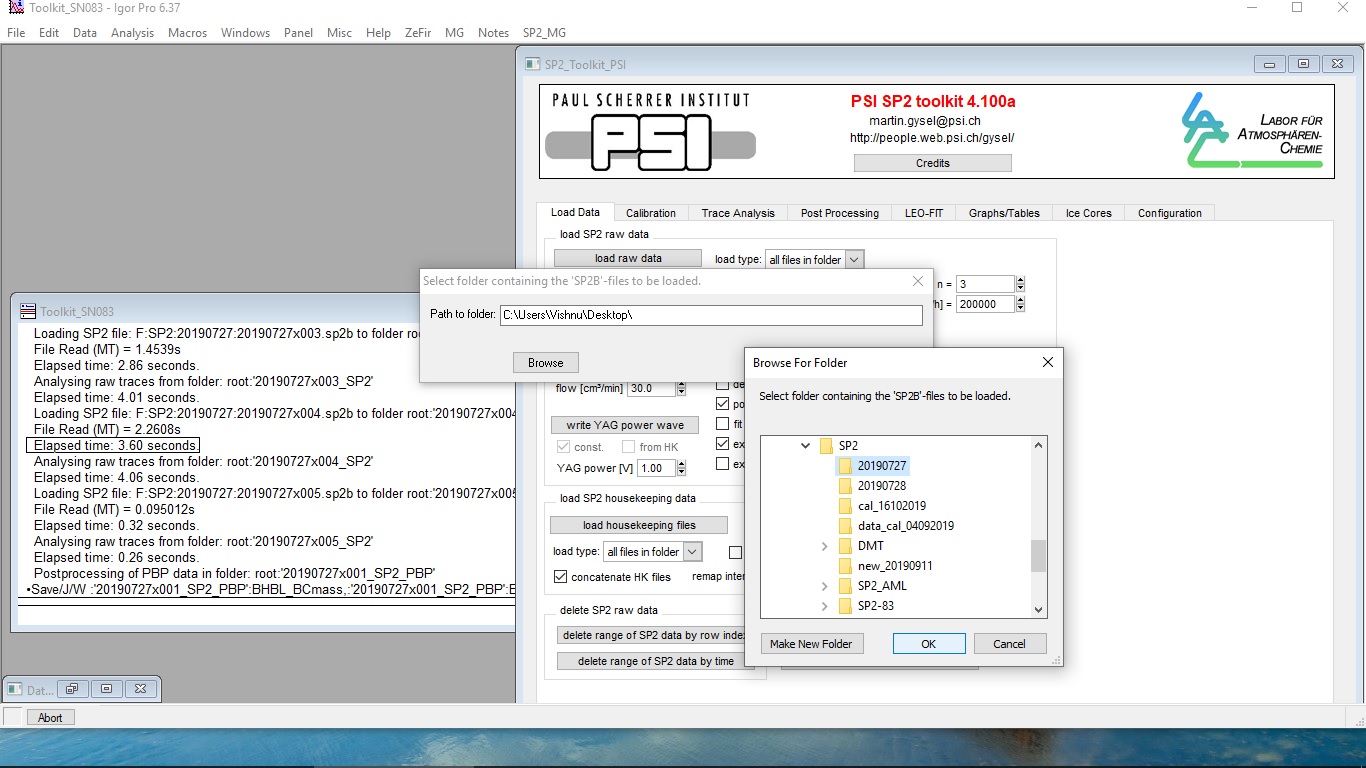Switch to the LEO-FIT tab
This screenshot has width=1366, height=768.
[924, 213]
